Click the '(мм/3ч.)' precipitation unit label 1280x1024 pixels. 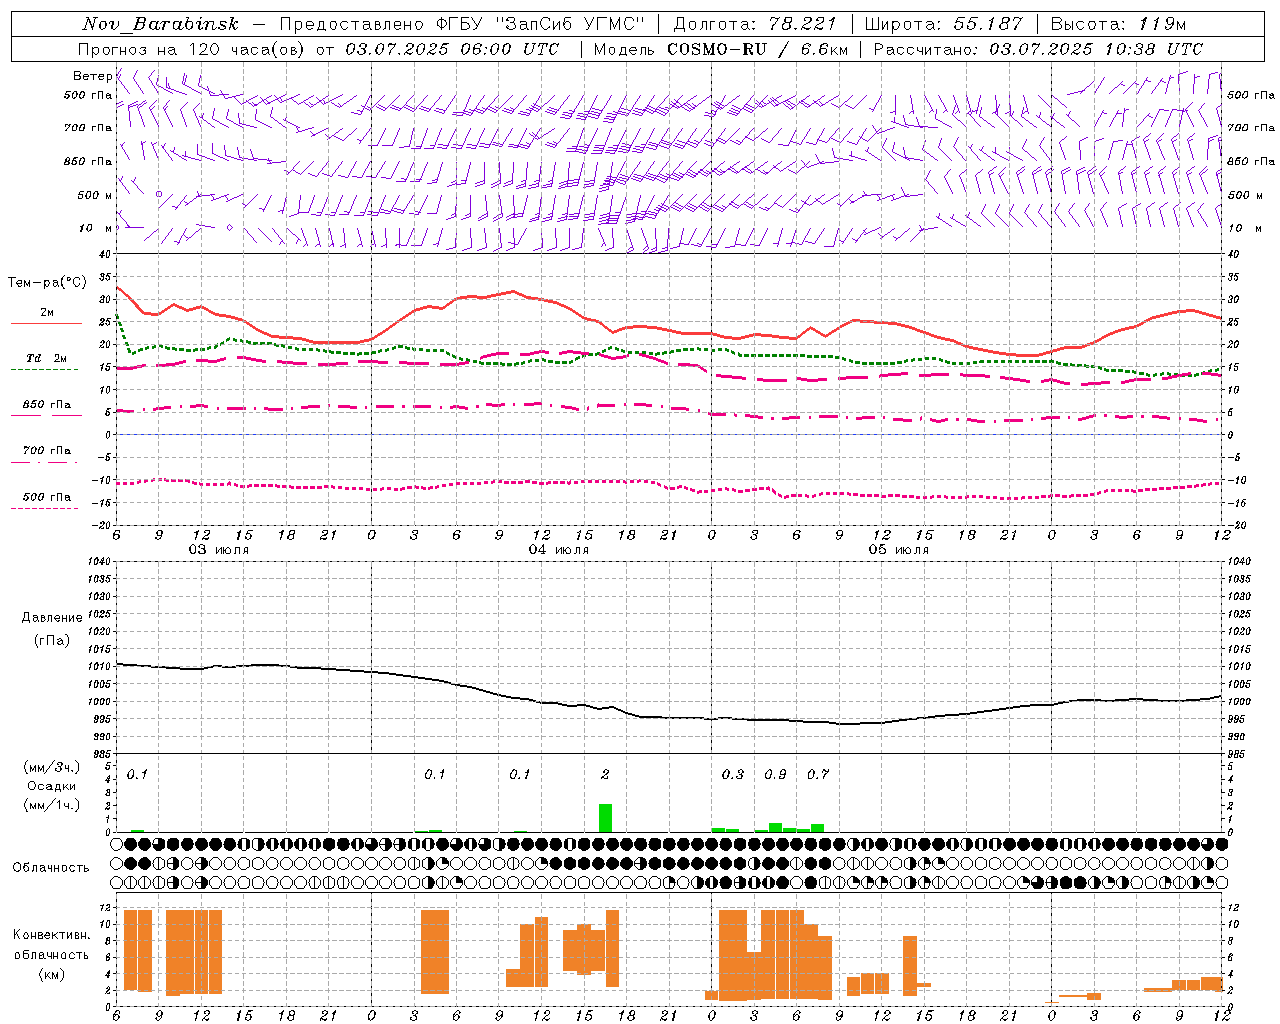(52, 768)
